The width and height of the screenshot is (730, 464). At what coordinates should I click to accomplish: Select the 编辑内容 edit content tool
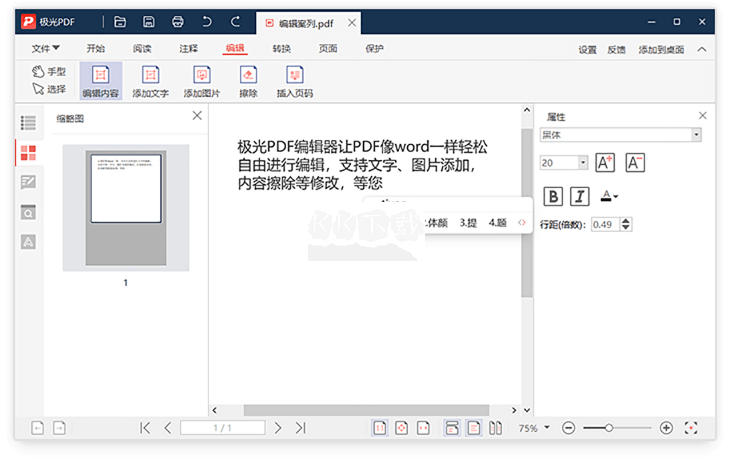(100, 81)
